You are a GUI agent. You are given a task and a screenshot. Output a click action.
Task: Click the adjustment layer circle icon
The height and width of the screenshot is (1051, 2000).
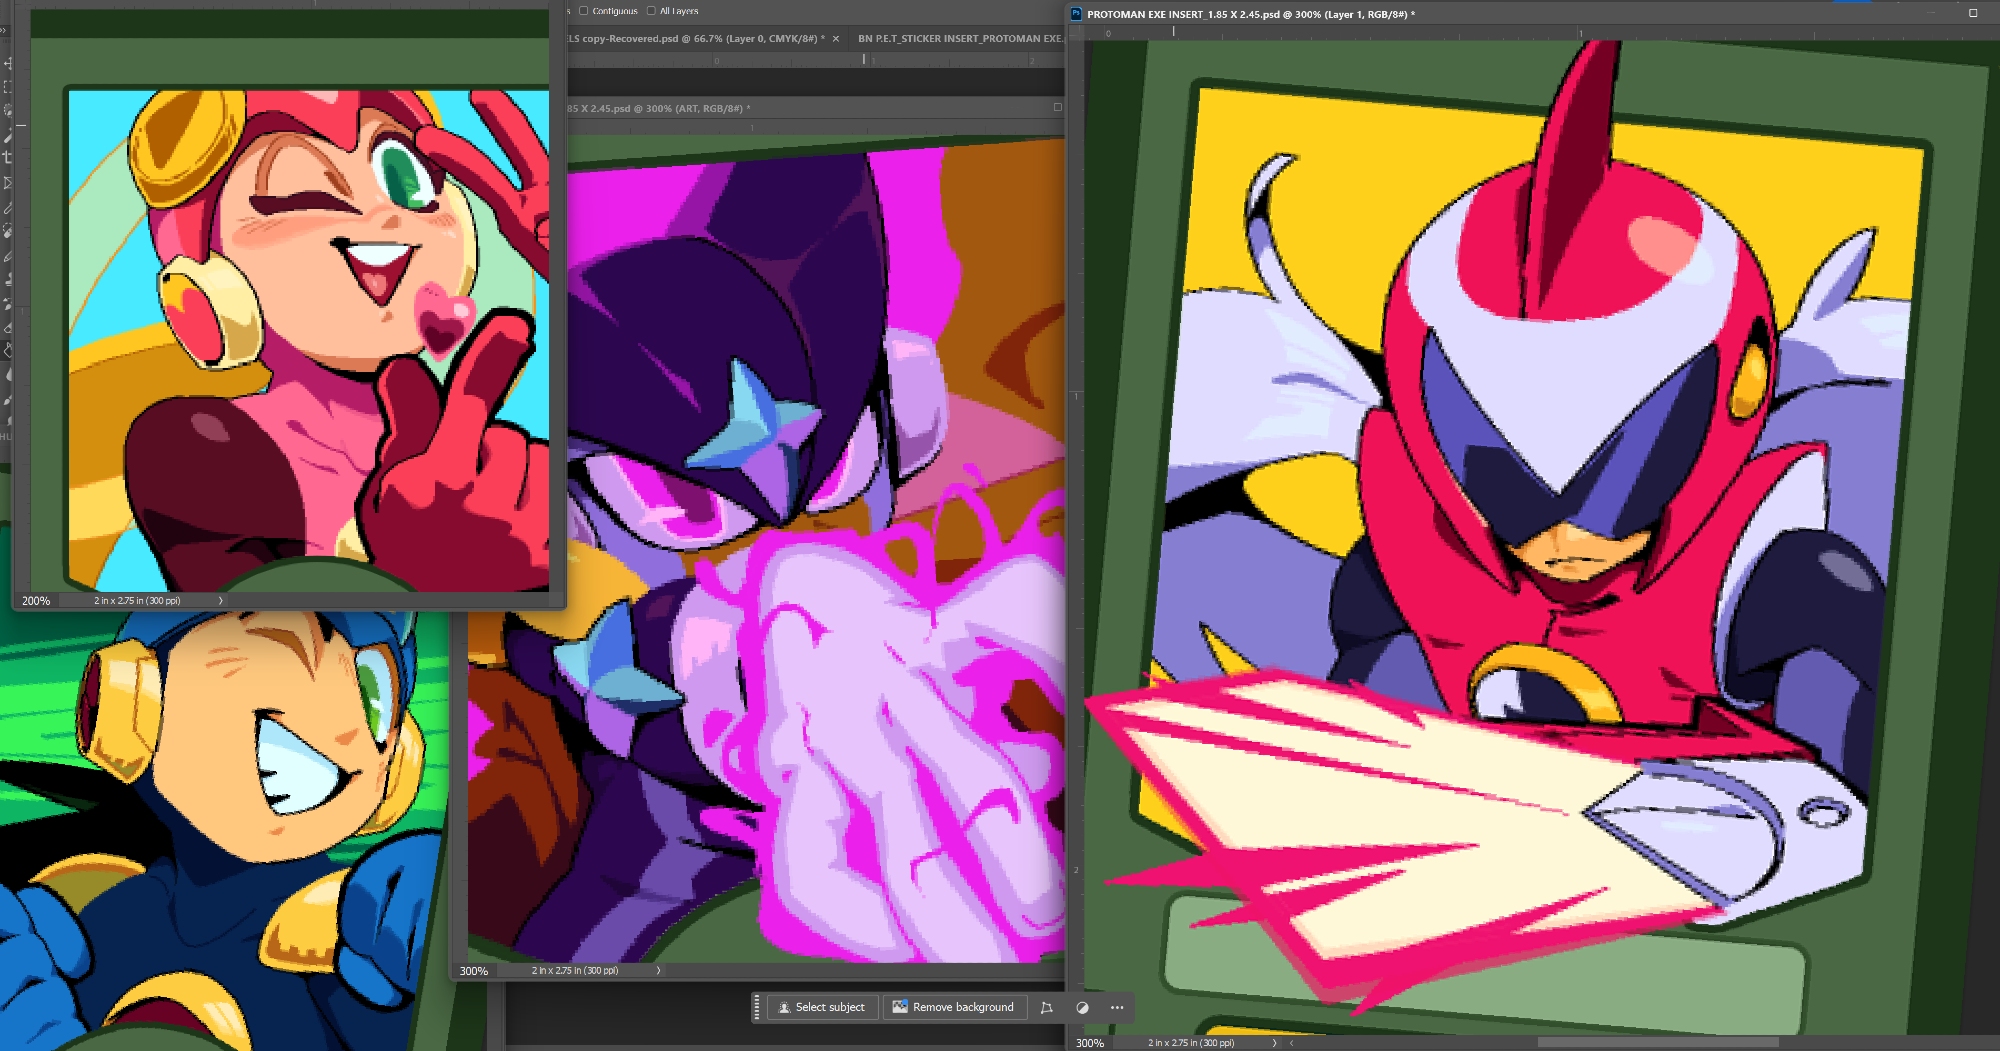(1082, 1008)
